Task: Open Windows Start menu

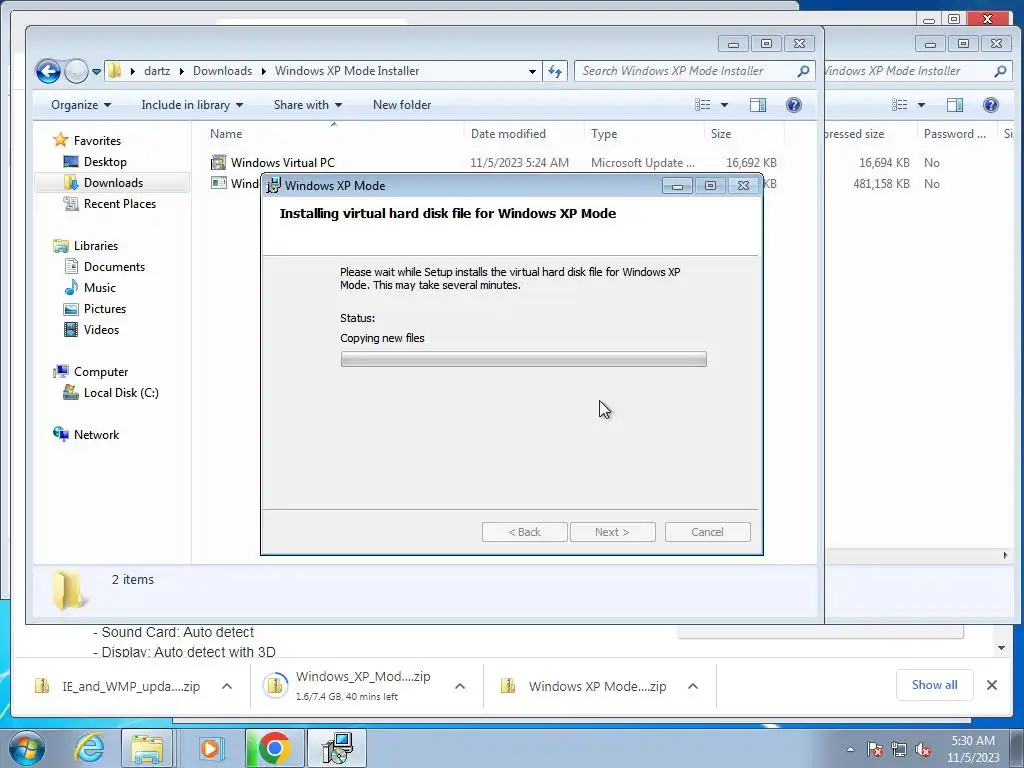Action: point(26,748)
